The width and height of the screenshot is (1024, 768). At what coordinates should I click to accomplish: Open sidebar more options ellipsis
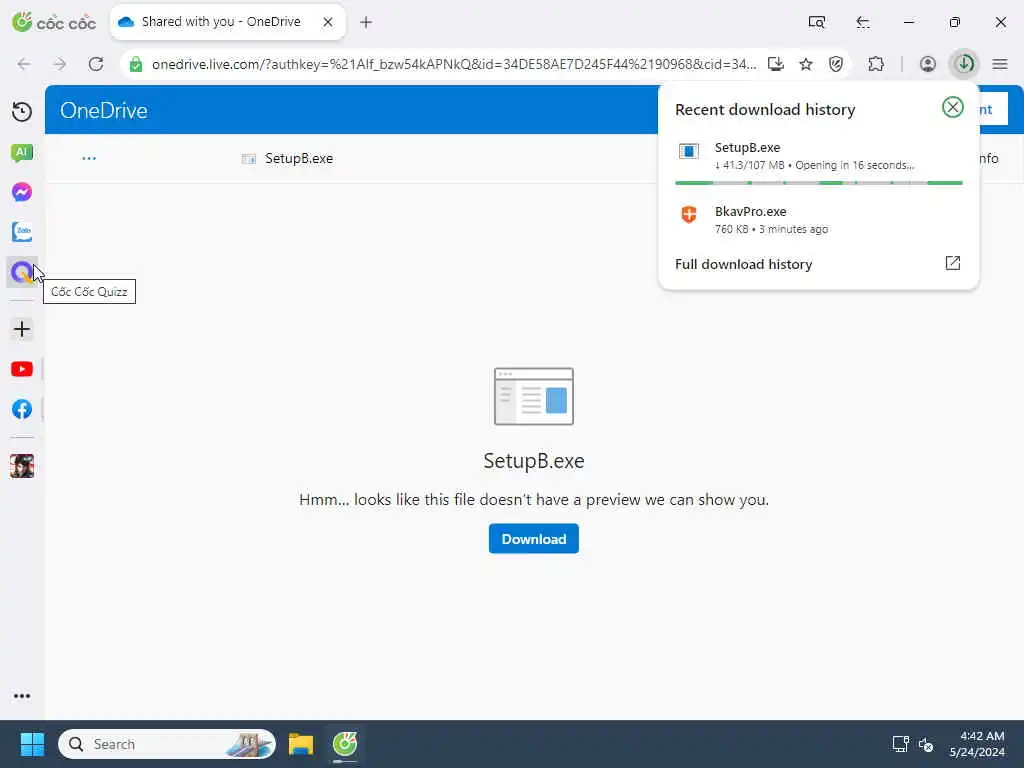point(22,696)
